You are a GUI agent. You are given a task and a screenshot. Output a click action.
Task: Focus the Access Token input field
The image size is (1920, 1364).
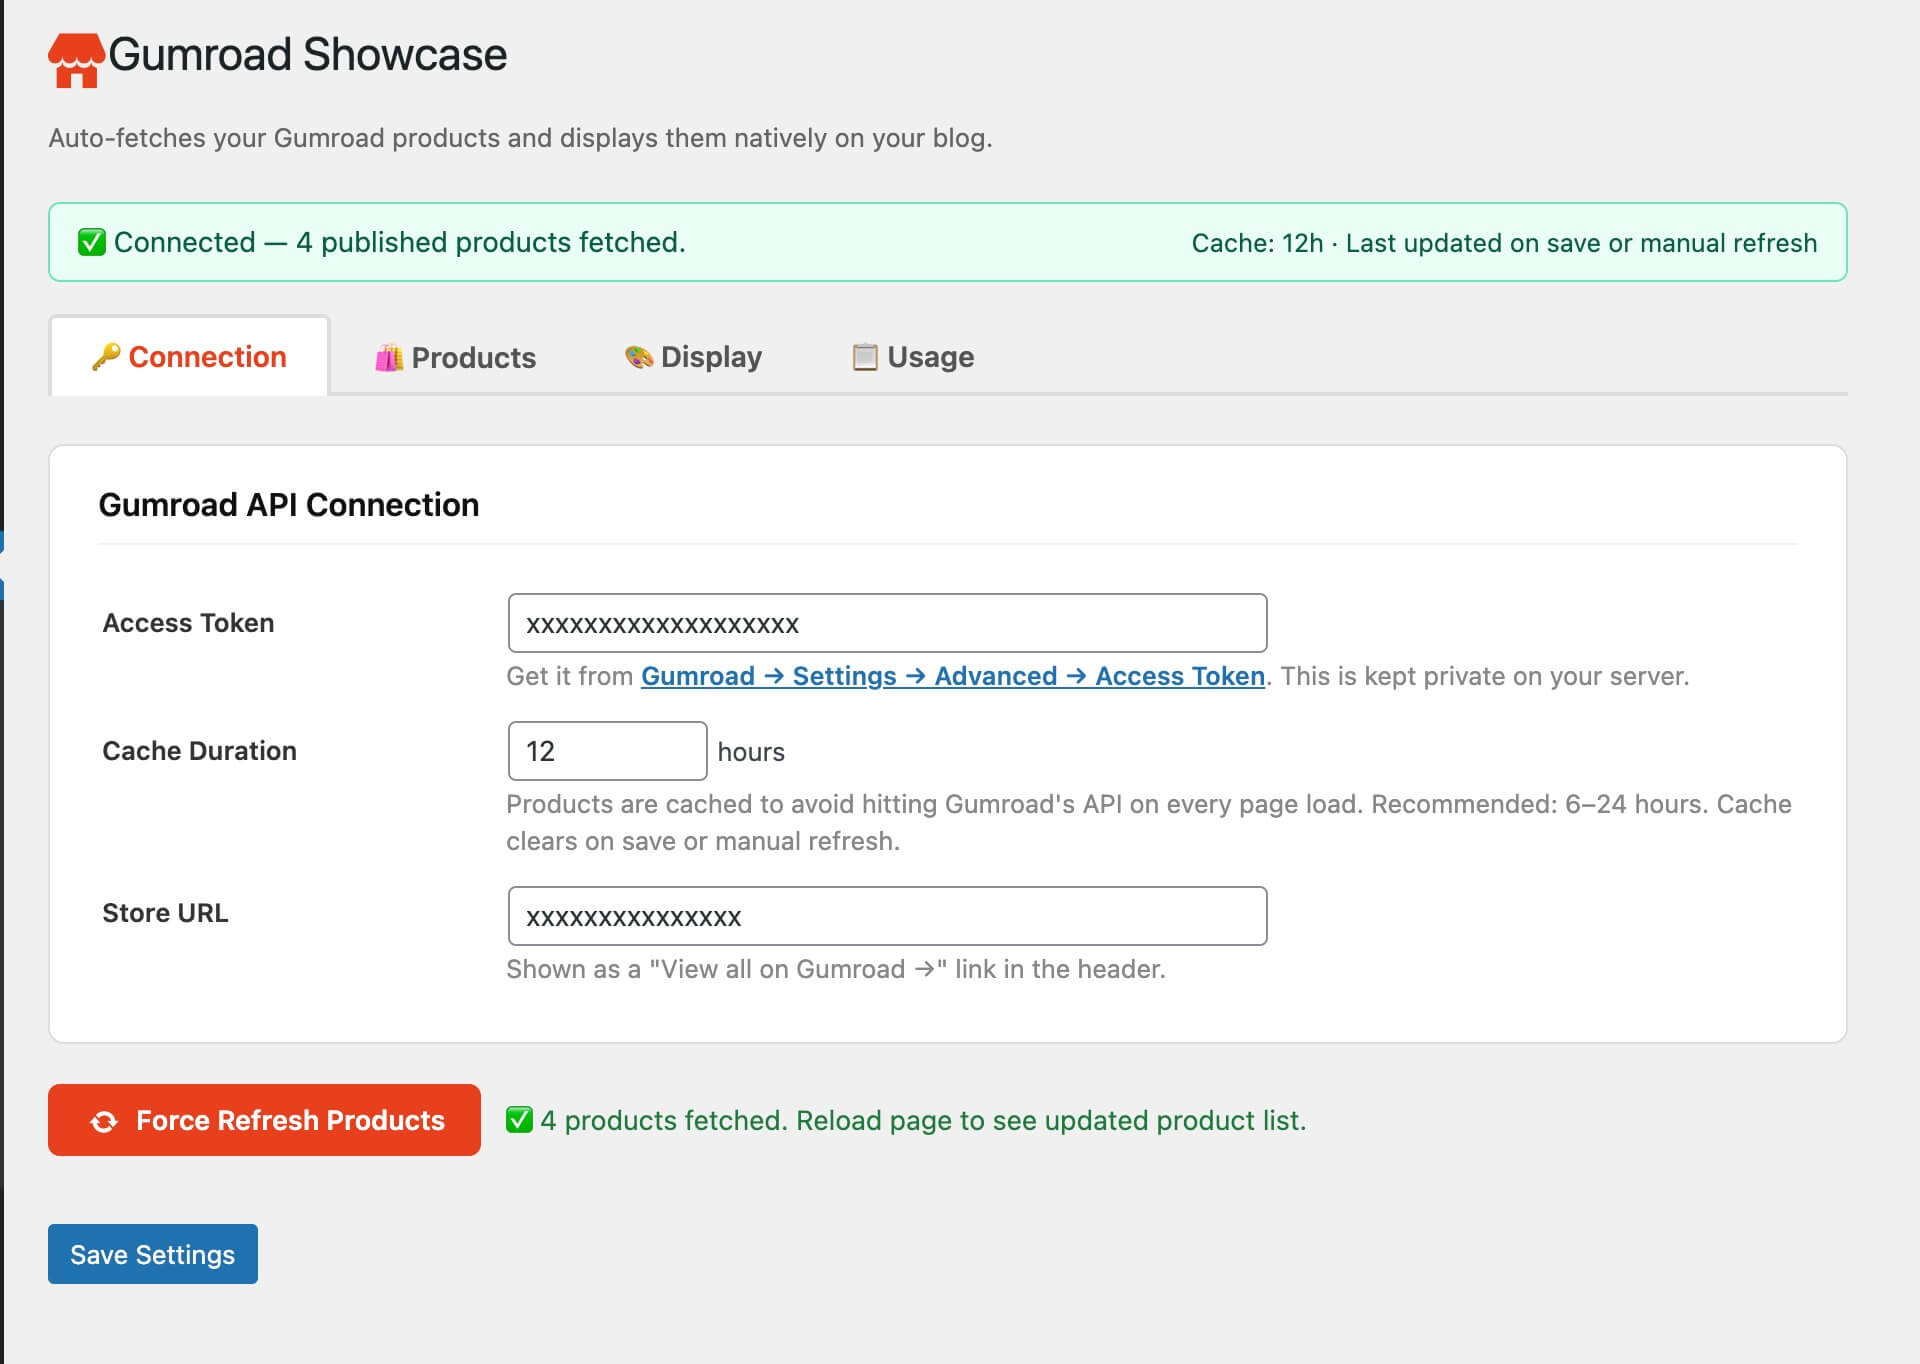(x=887, y=623)
